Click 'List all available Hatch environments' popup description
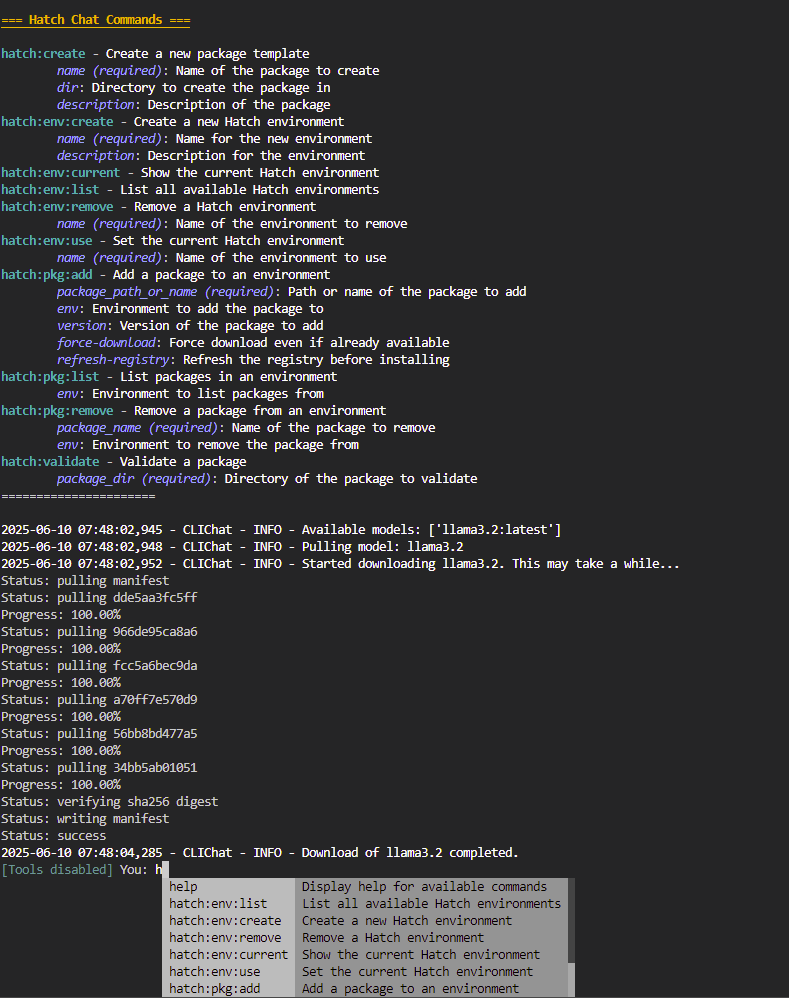Image resolution: width=789 pixels, height=998 pixels. [x=431, y=904]
